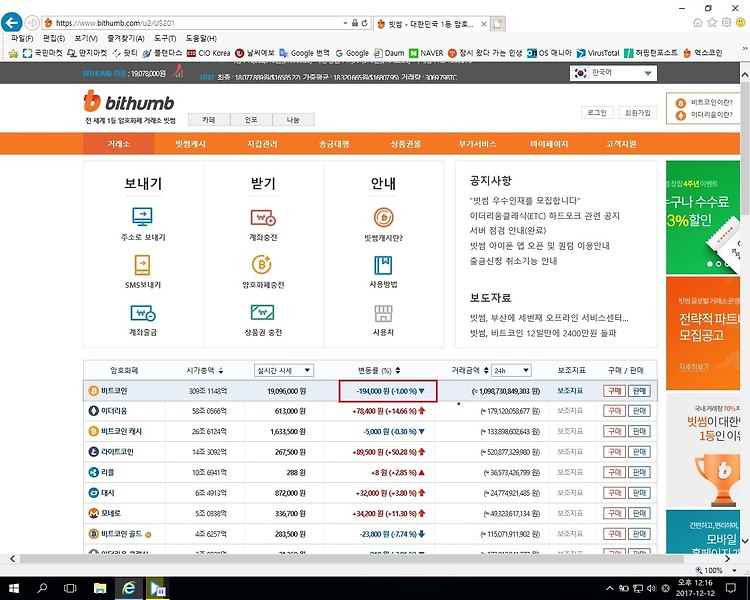Click the 회원가입 button
The width and height of the screenshot is (750, 600).
[x=638, y=112]
